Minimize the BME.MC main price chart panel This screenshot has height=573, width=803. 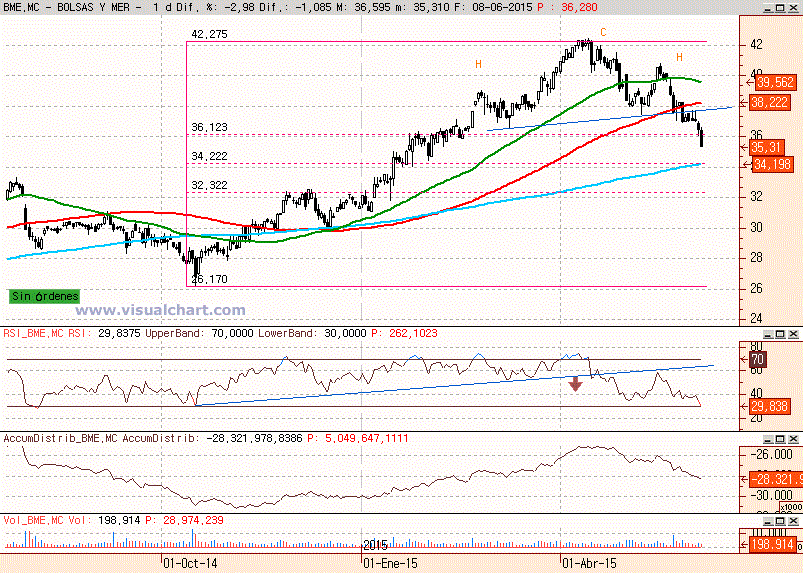click(768, 8)
